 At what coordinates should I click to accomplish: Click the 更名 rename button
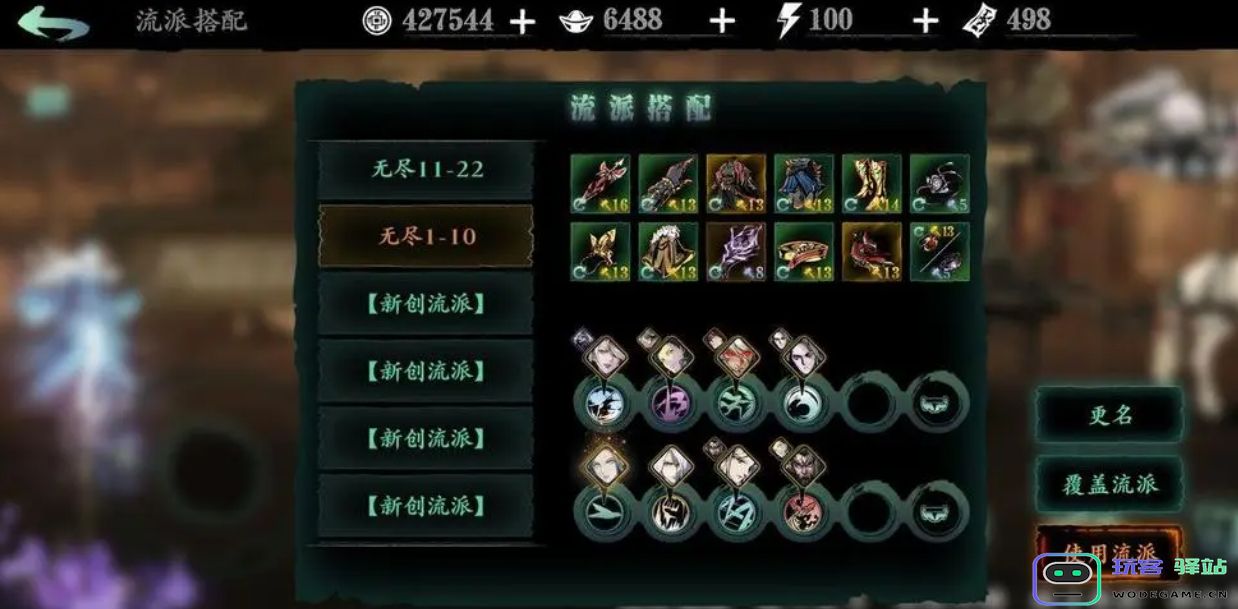point(1110,415)
